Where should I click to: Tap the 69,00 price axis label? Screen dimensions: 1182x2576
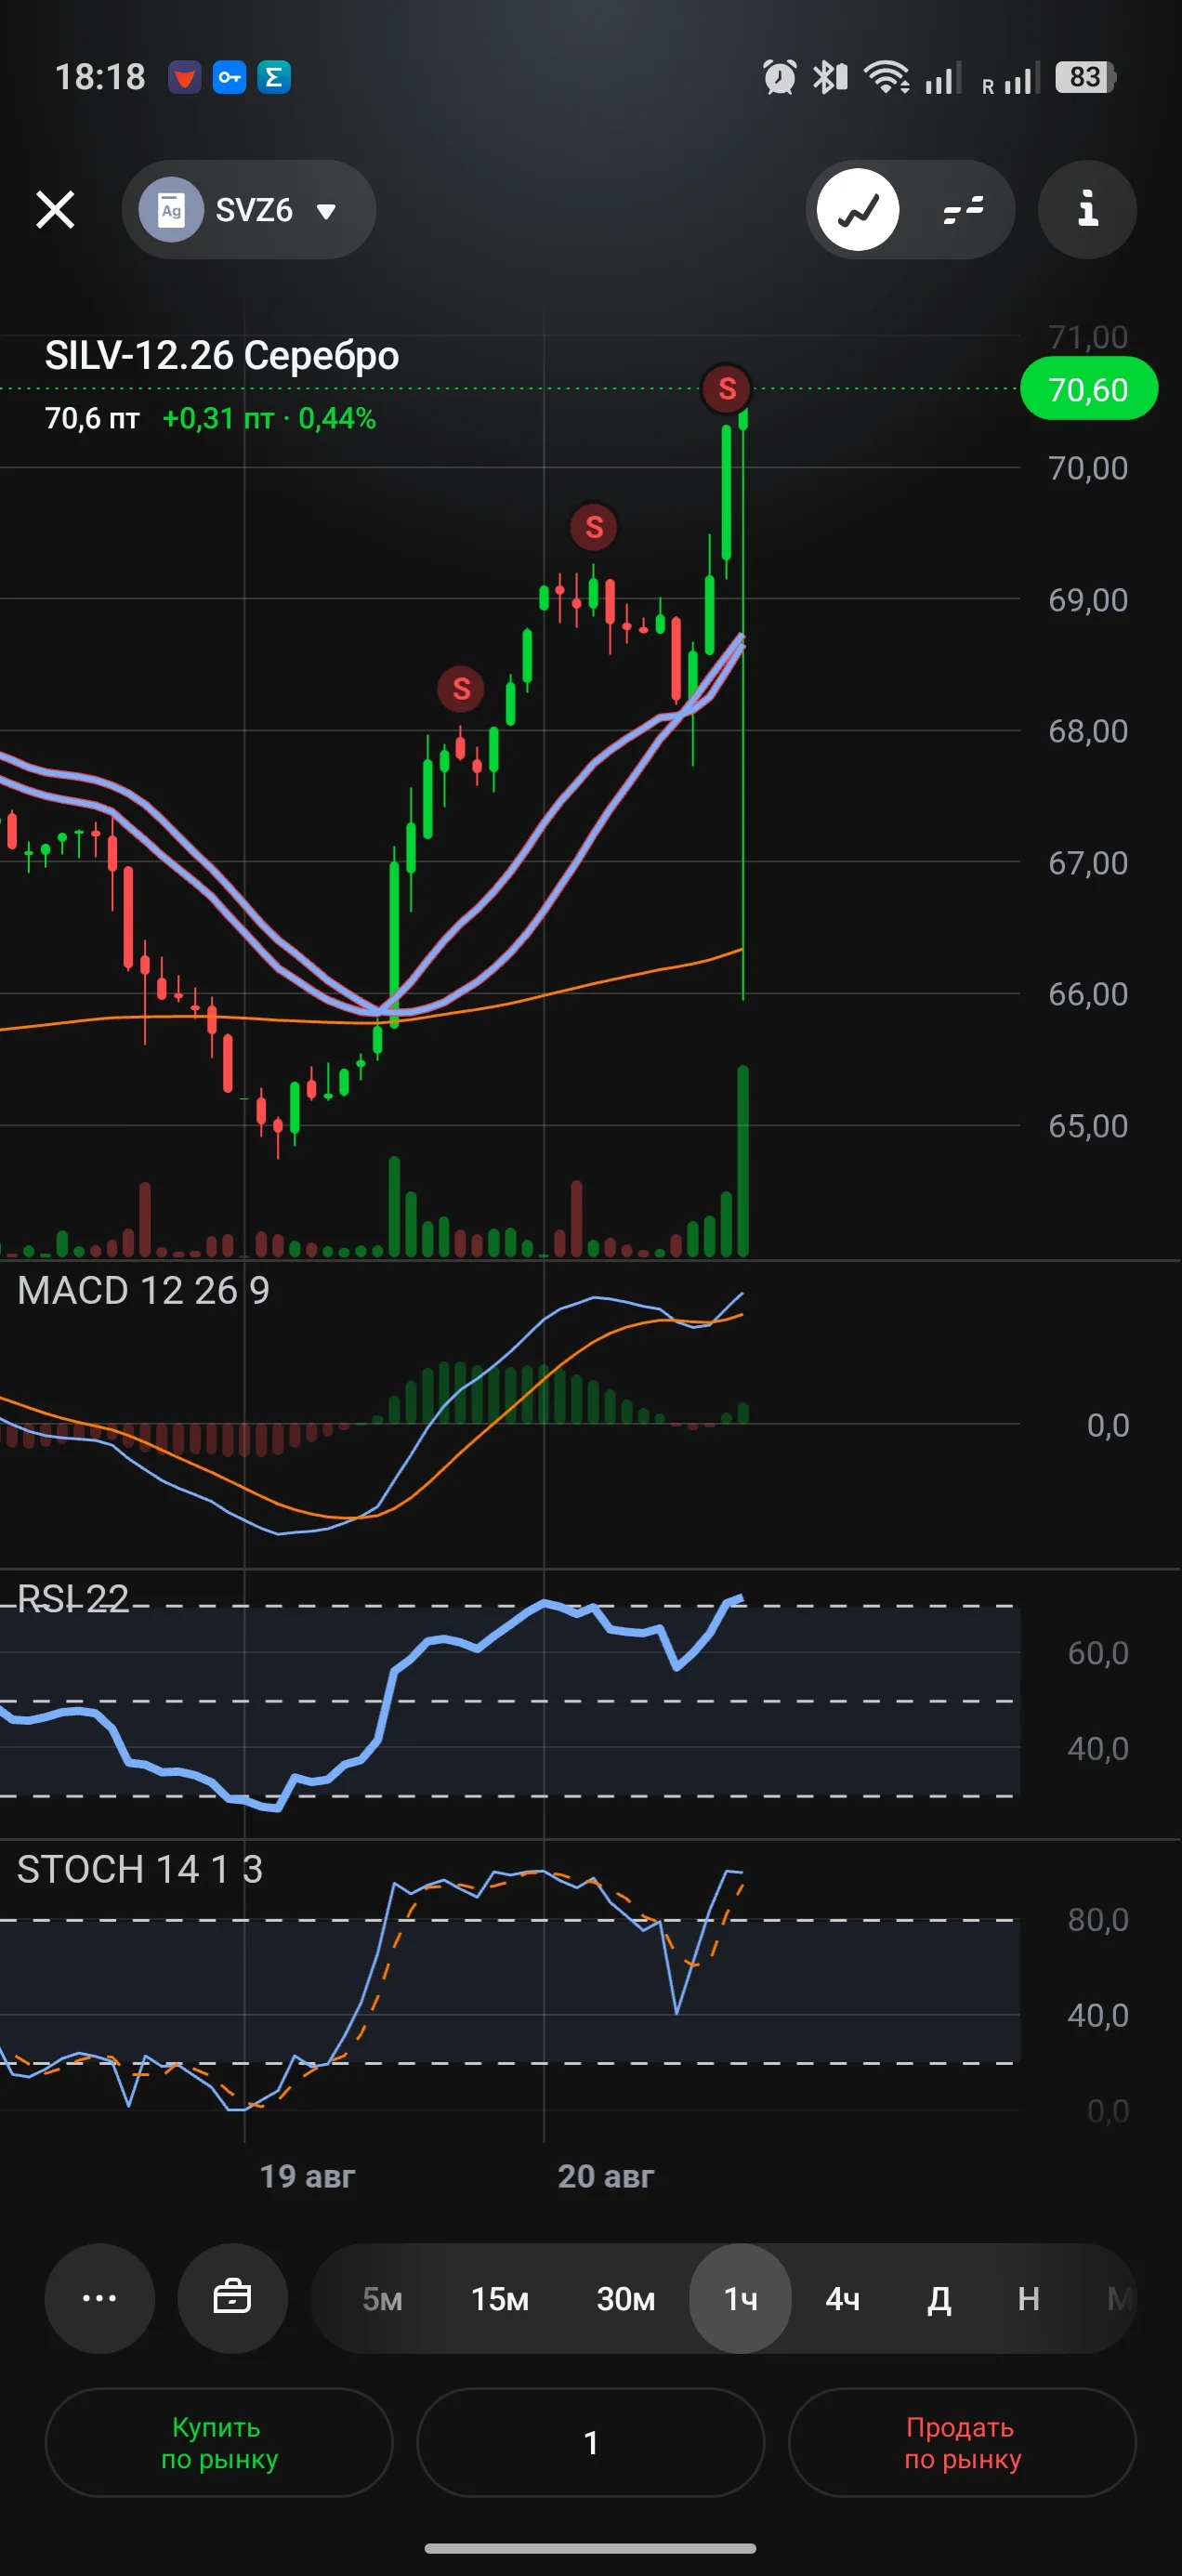point(1088,600)
